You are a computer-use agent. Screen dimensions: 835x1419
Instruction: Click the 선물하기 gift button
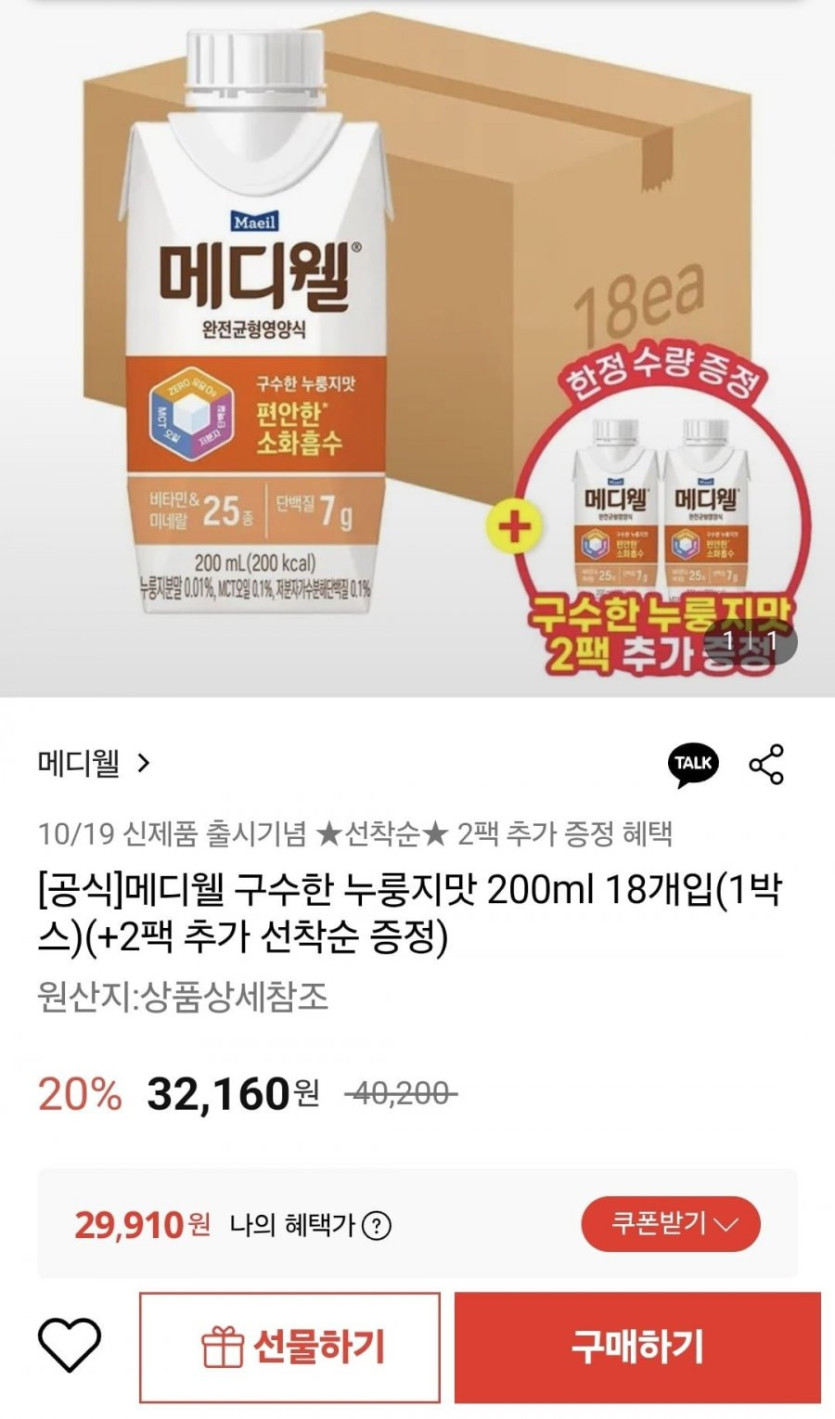[289, 1347]
